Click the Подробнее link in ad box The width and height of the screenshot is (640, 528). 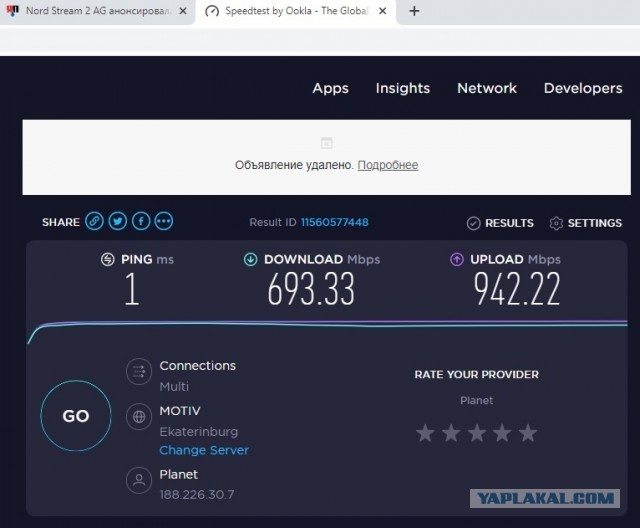[x=388, y=165]
